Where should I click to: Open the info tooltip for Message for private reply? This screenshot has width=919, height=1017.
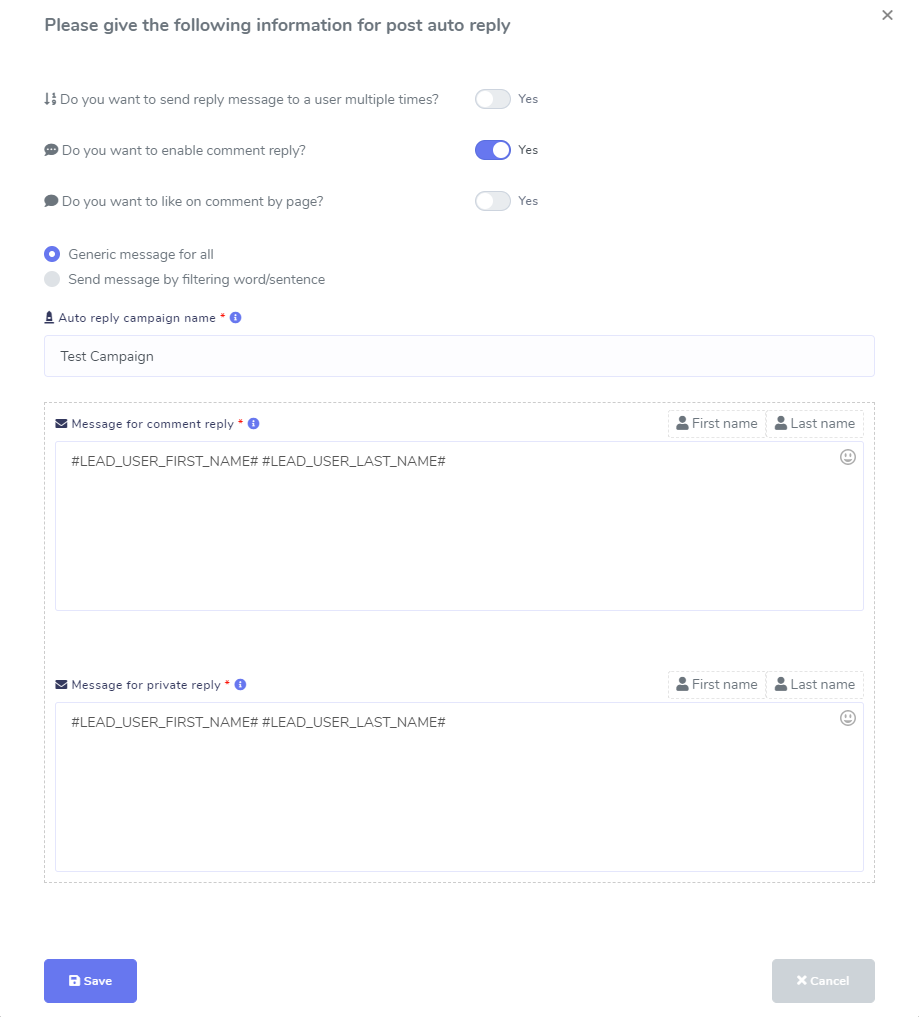tap(239, 684)
